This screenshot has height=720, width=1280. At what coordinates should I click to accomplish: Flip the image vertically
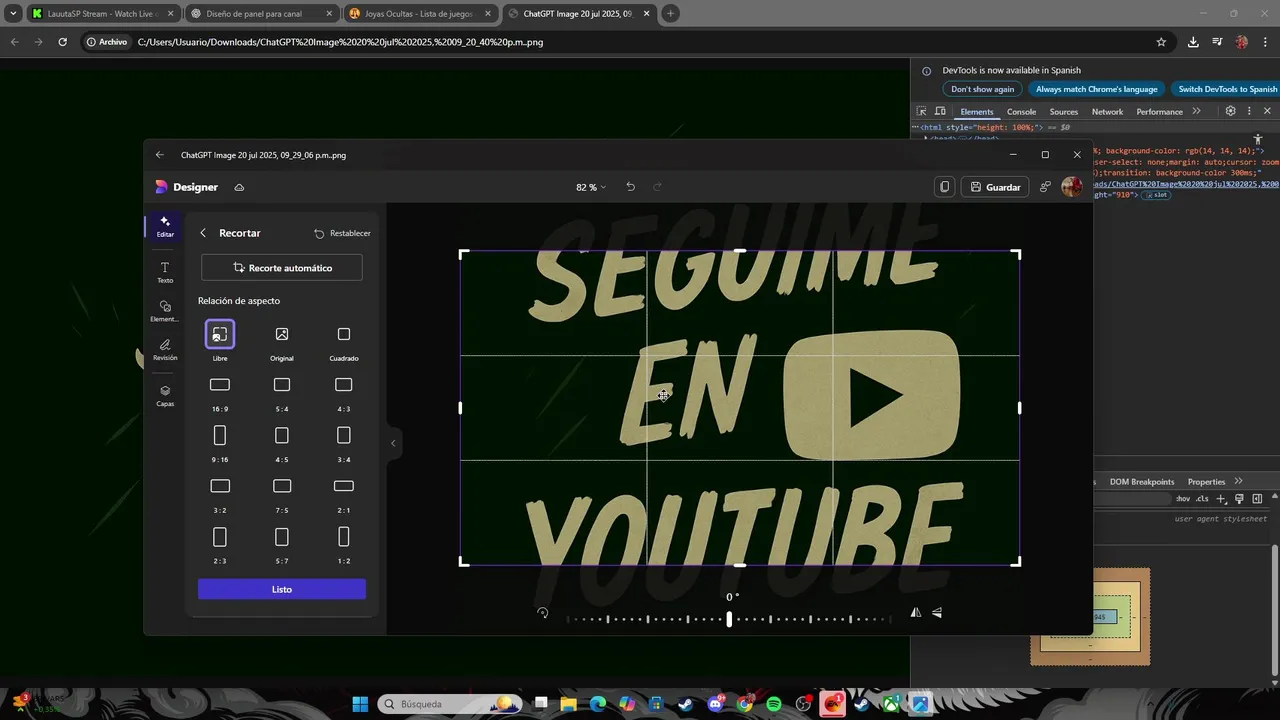[937, 613]
